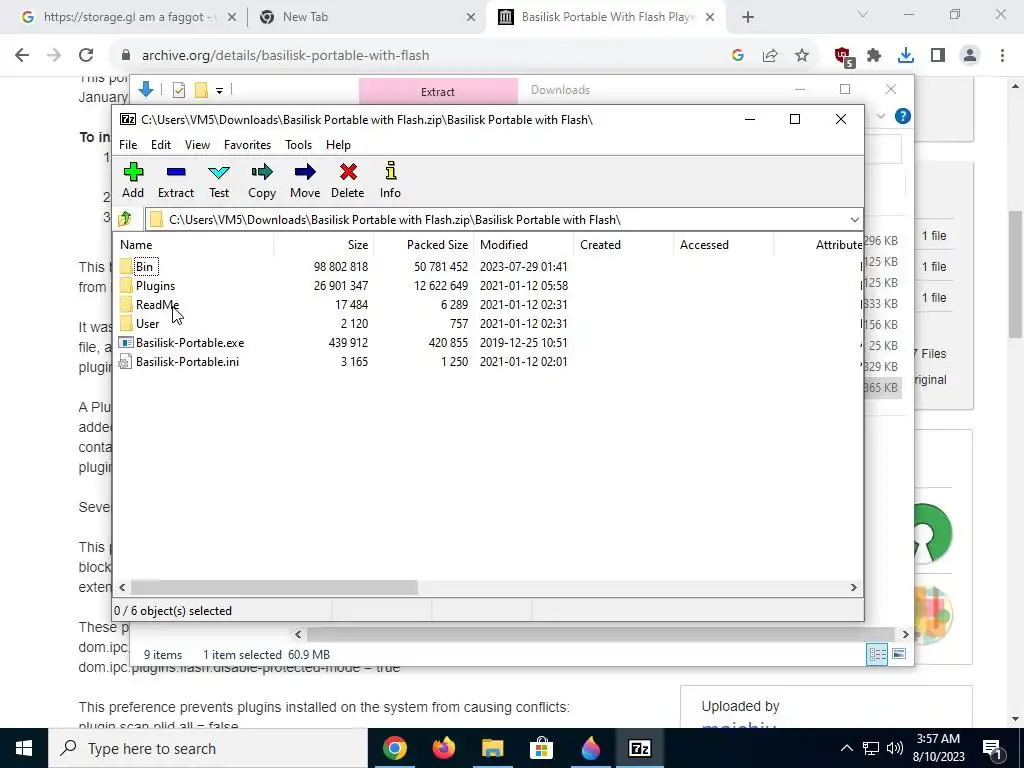The height and width of the screenshot is (768, 1024).
Task: Click browser back arrow
Action: coord(22,56)
